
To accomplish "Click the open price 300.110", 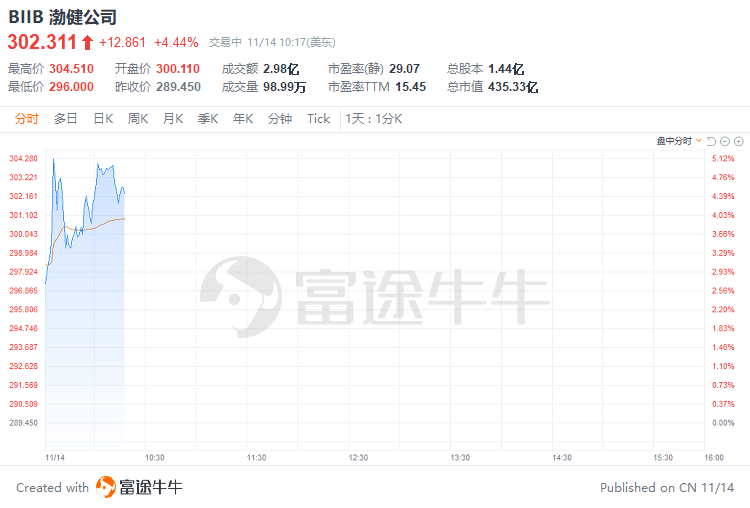I will pos(178,69).
